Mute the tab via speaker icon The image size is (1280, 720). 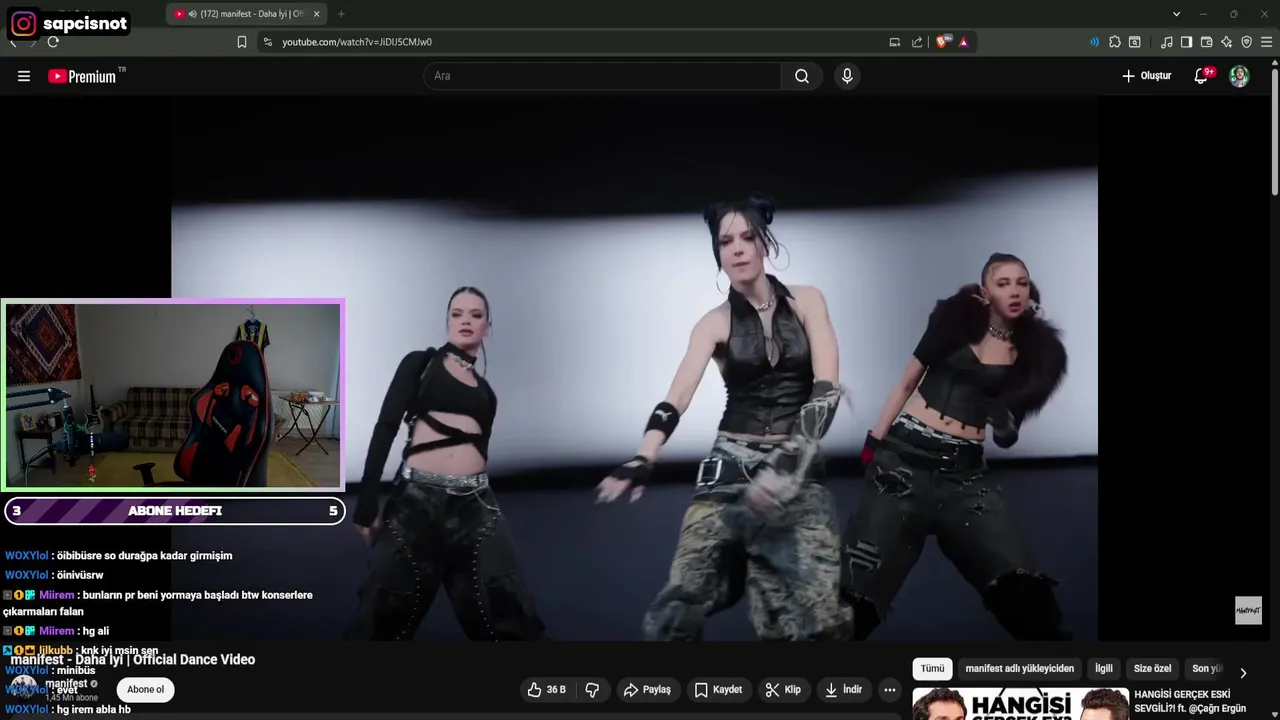tap(192, 14)
